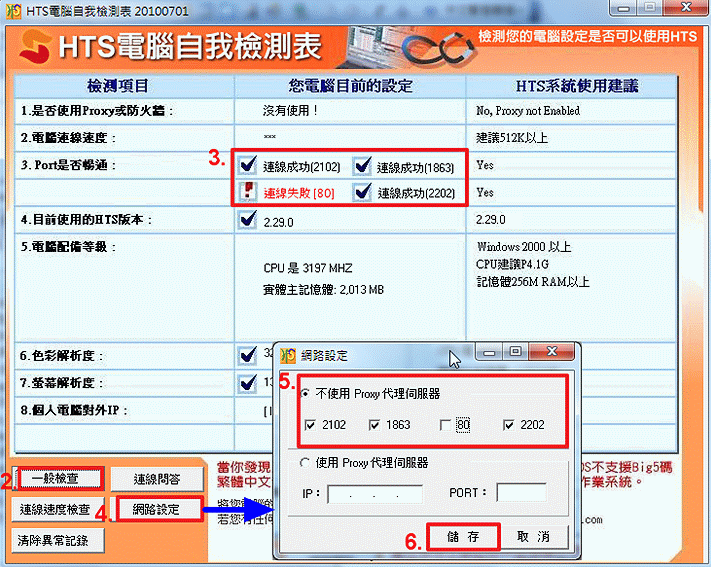The height and width of the screenshot is (567, 711).
Task: Toggle the 2202 port checkbox
Action: [x=509, y=425]
